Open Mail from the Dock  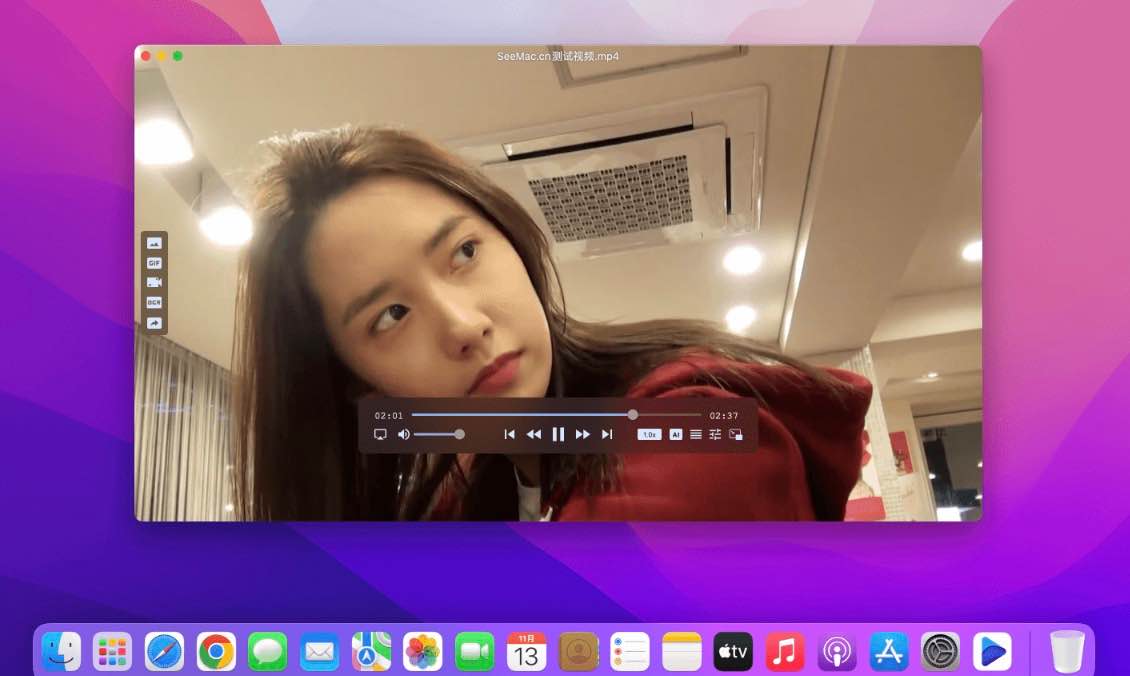click(319, 651)
